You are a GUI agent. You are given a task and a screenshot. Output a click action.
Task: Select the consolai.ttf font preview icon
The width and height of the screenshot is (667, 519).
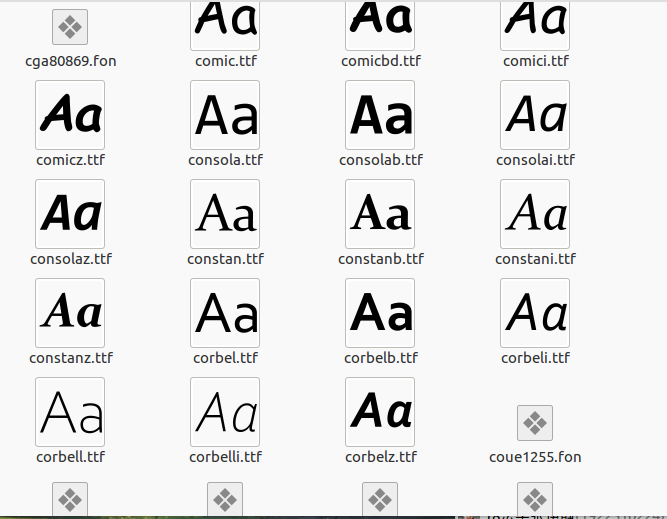click(535, 115)
